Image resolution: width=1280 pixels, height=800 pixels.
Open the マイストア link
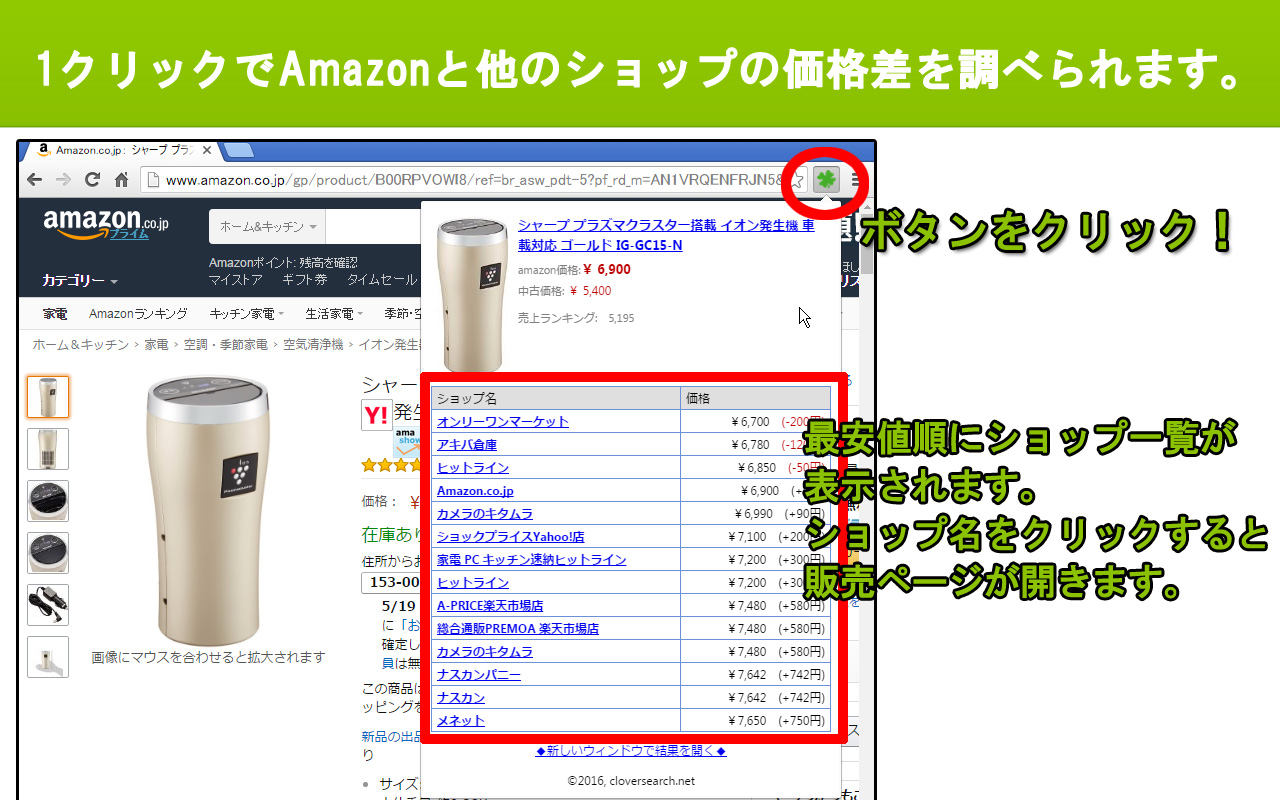tap(236, 280)
